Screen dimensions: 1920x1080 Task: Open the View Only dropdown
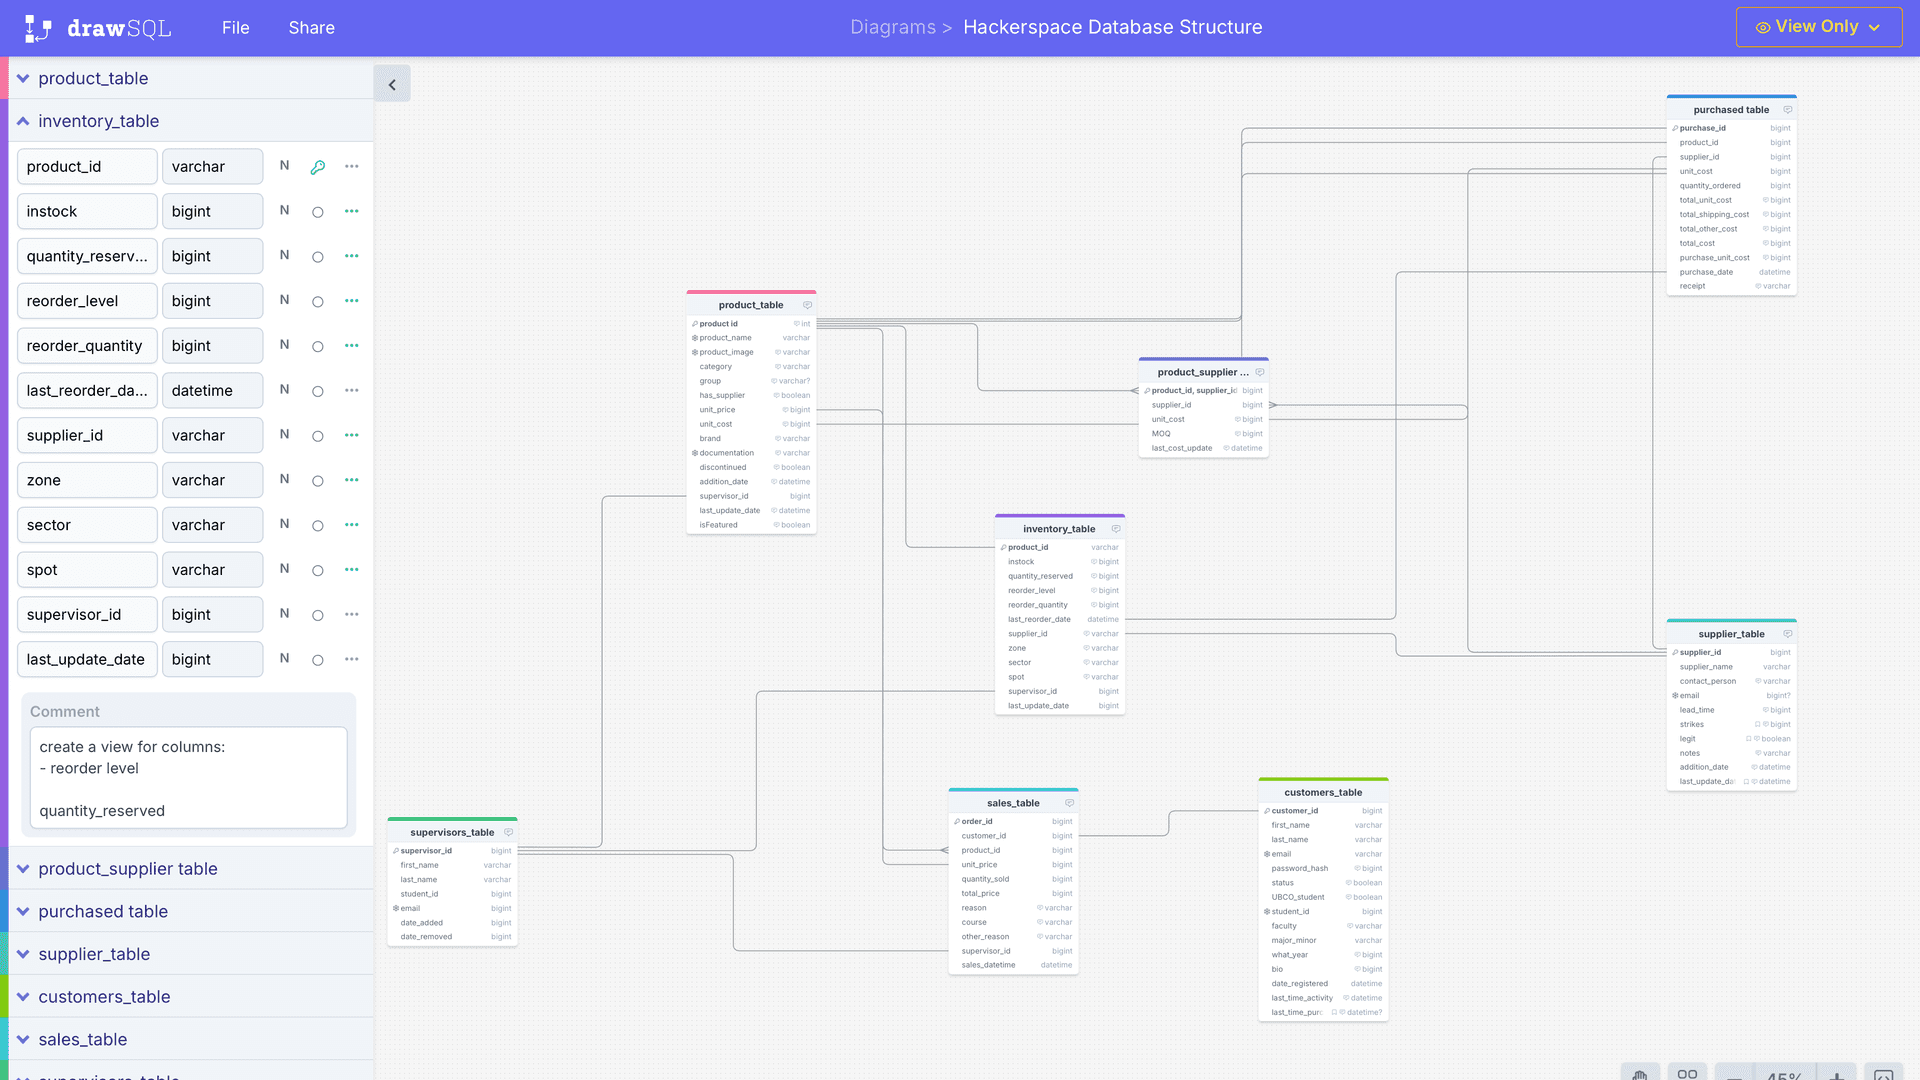coord(1819,27)
